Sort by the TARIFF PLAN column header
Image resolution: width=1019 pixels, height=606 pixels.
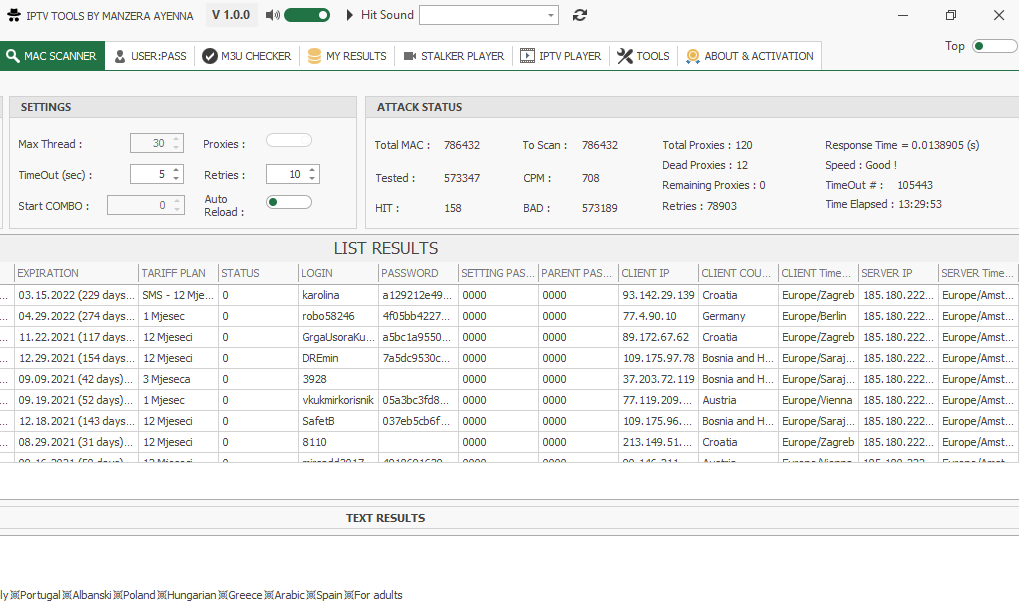coord(177,273)
